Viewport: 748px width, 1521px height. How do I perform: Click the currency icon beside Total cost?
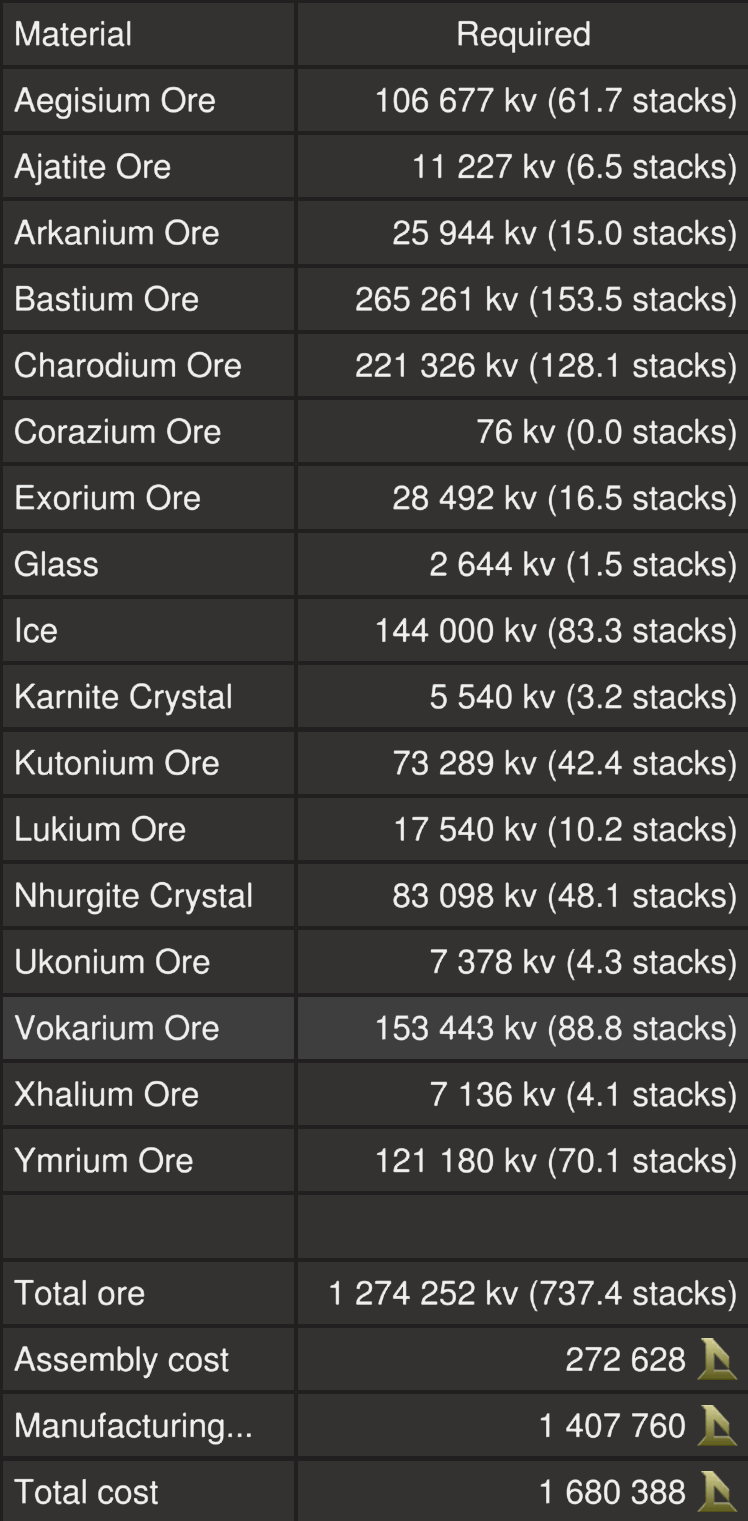(717, 1492)
